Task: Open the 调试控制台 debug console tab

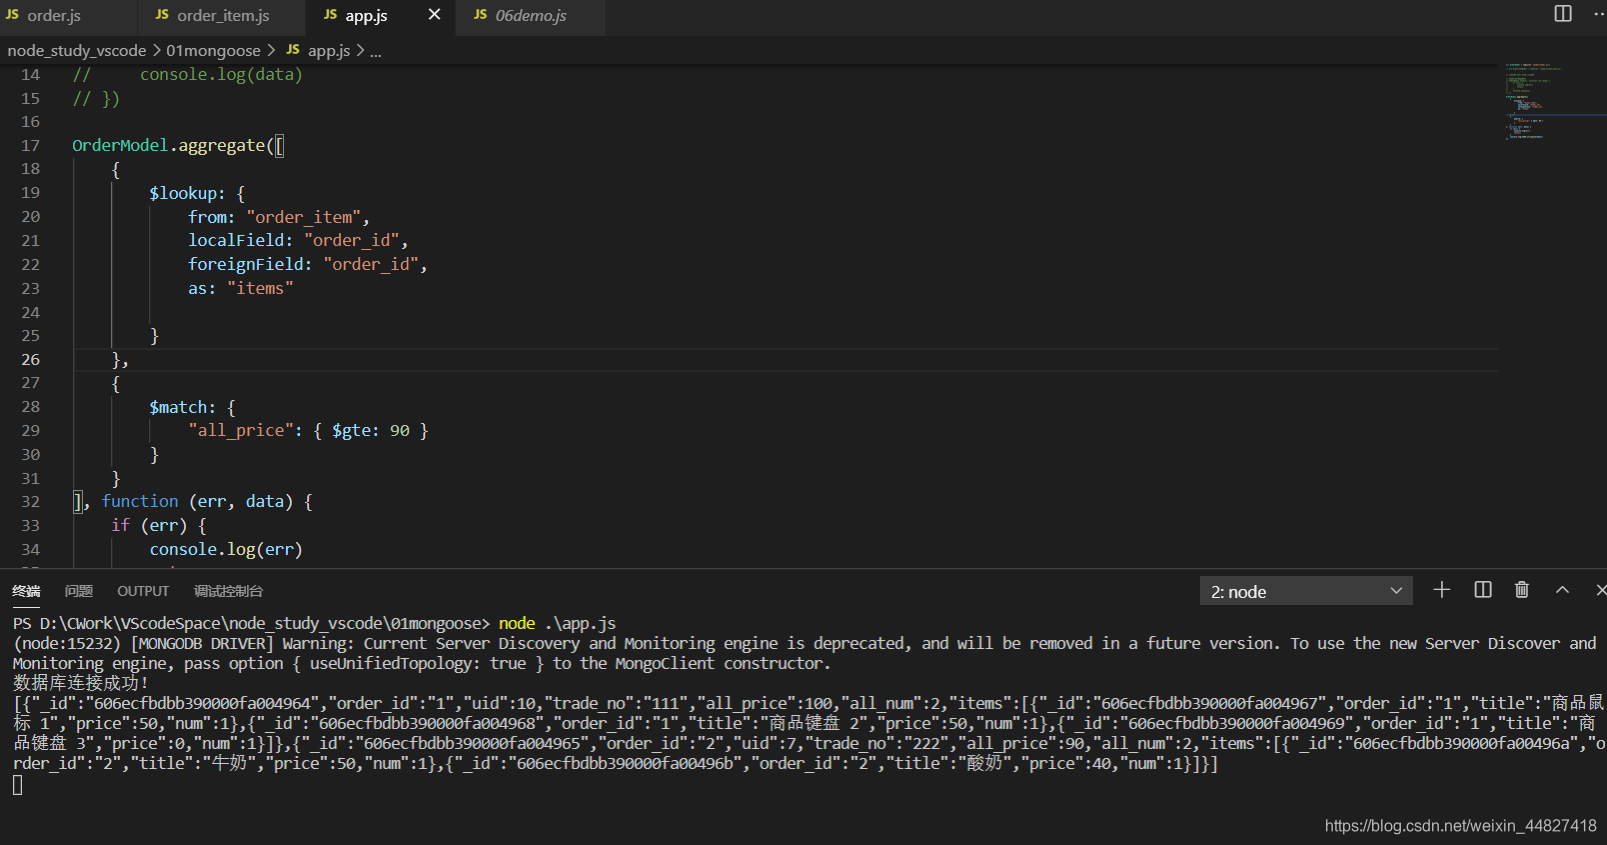Action: (x=228, y=591)
